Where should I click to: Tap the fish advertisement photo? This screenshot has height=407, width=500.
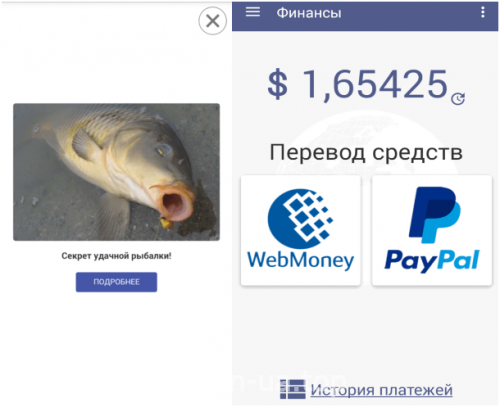pos(116,172)
